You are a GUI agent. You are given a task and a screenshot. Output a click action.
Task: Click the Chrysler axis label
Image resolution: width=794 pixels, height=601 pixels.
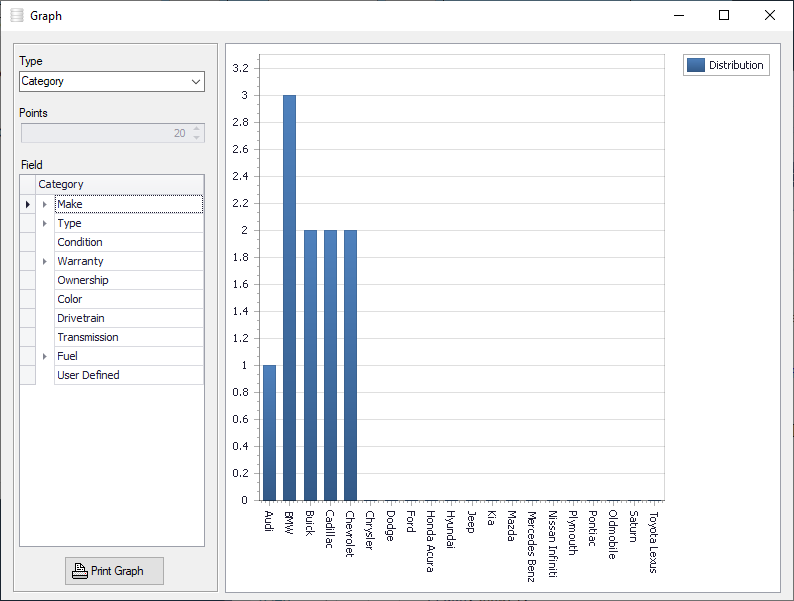point(370,530)
